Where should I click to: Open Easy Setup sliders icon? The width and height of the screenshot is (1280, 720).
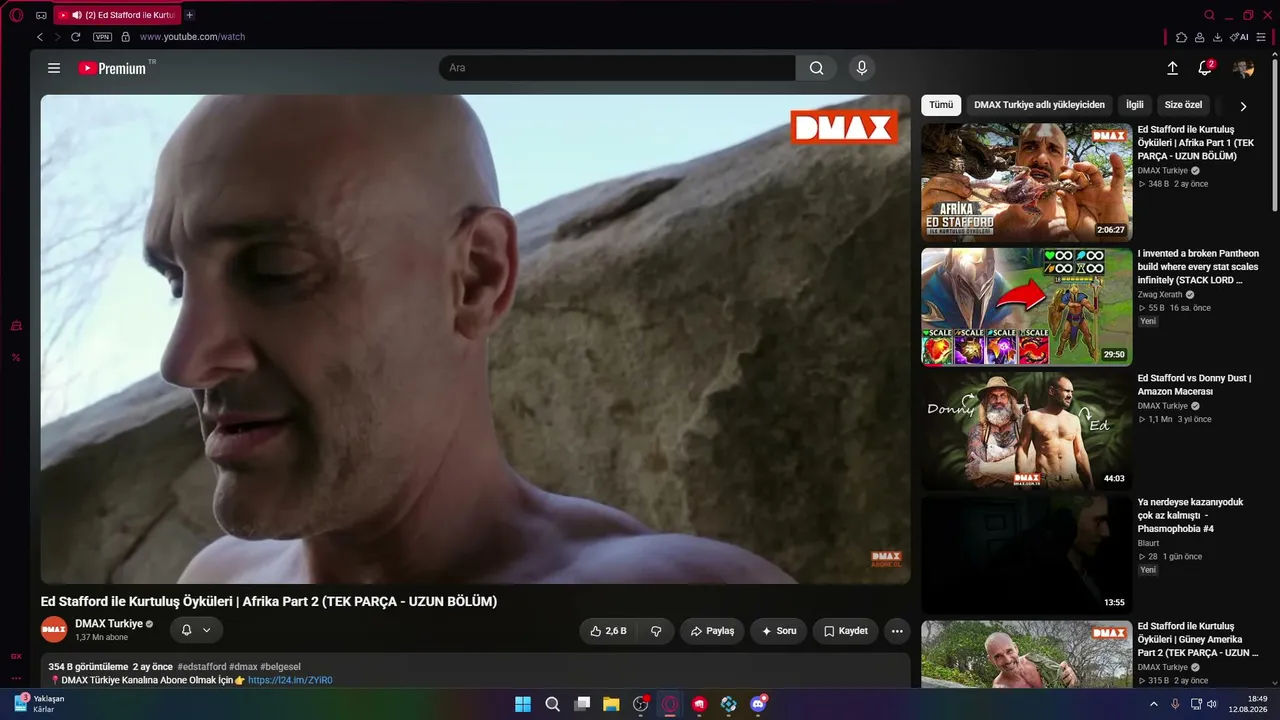1261,37
